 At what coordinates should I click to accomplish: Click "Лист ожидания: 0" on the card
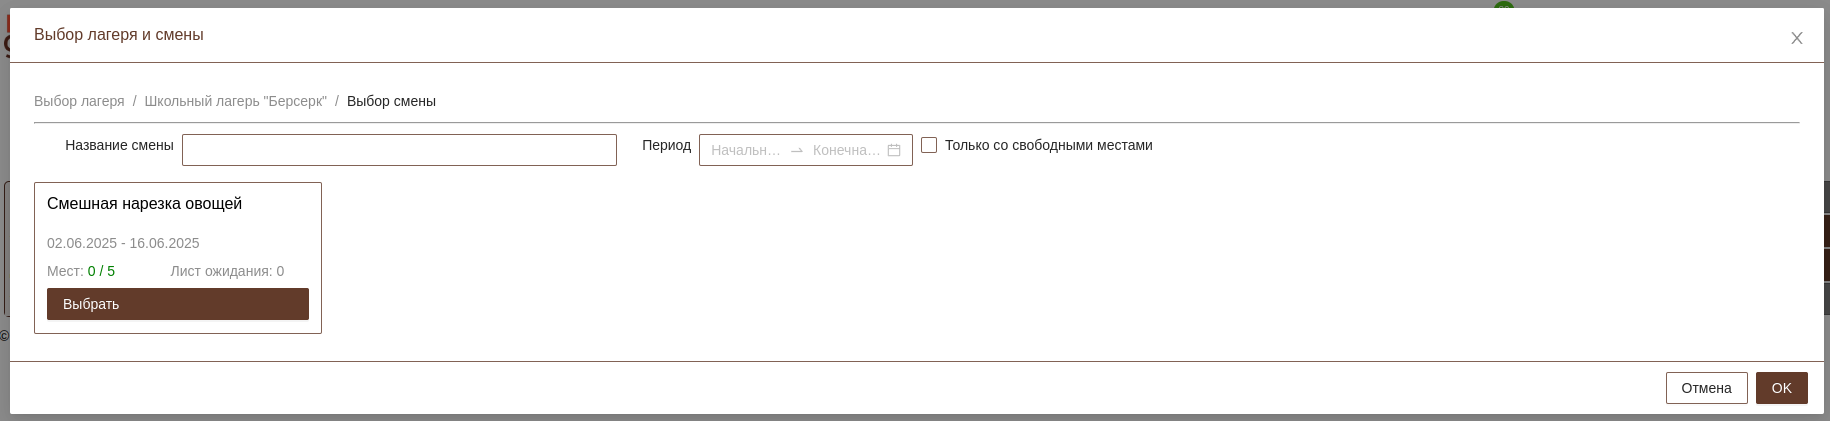coord(227,271)
